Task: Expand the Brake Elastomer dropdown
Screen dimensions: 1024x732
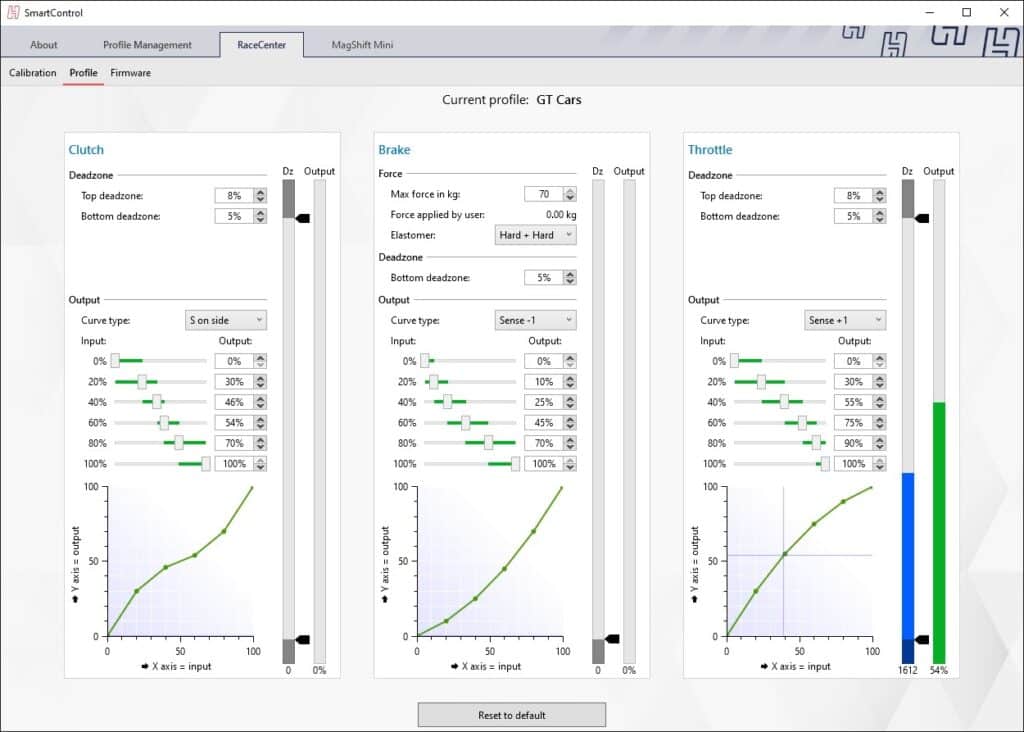Action: (536, 235)
